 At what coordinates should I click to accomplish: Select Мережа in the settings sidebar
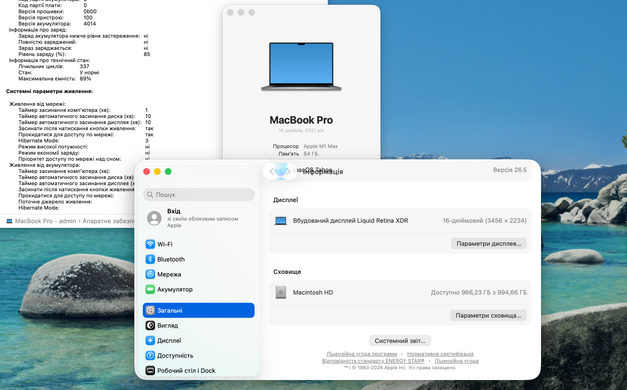tap(198, 274)
